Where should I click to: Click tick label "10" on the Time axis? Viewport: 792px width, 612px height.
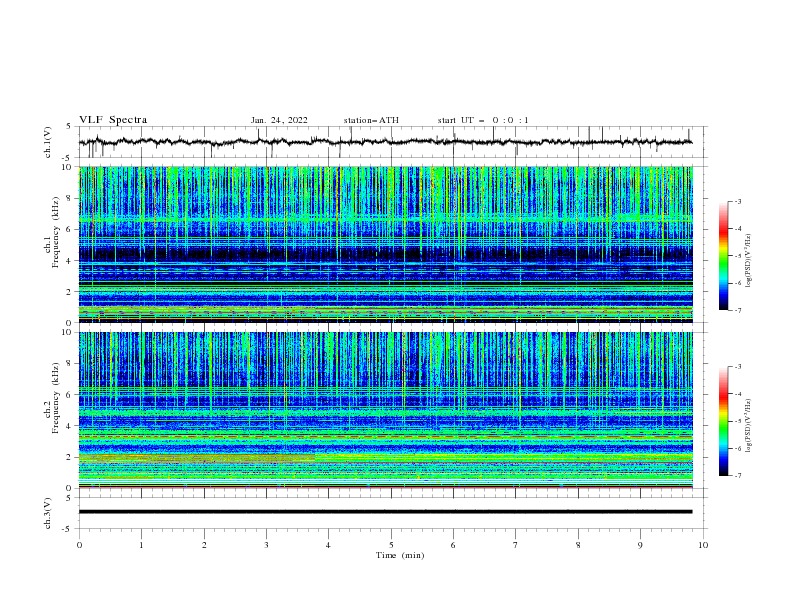click(703, 545)
